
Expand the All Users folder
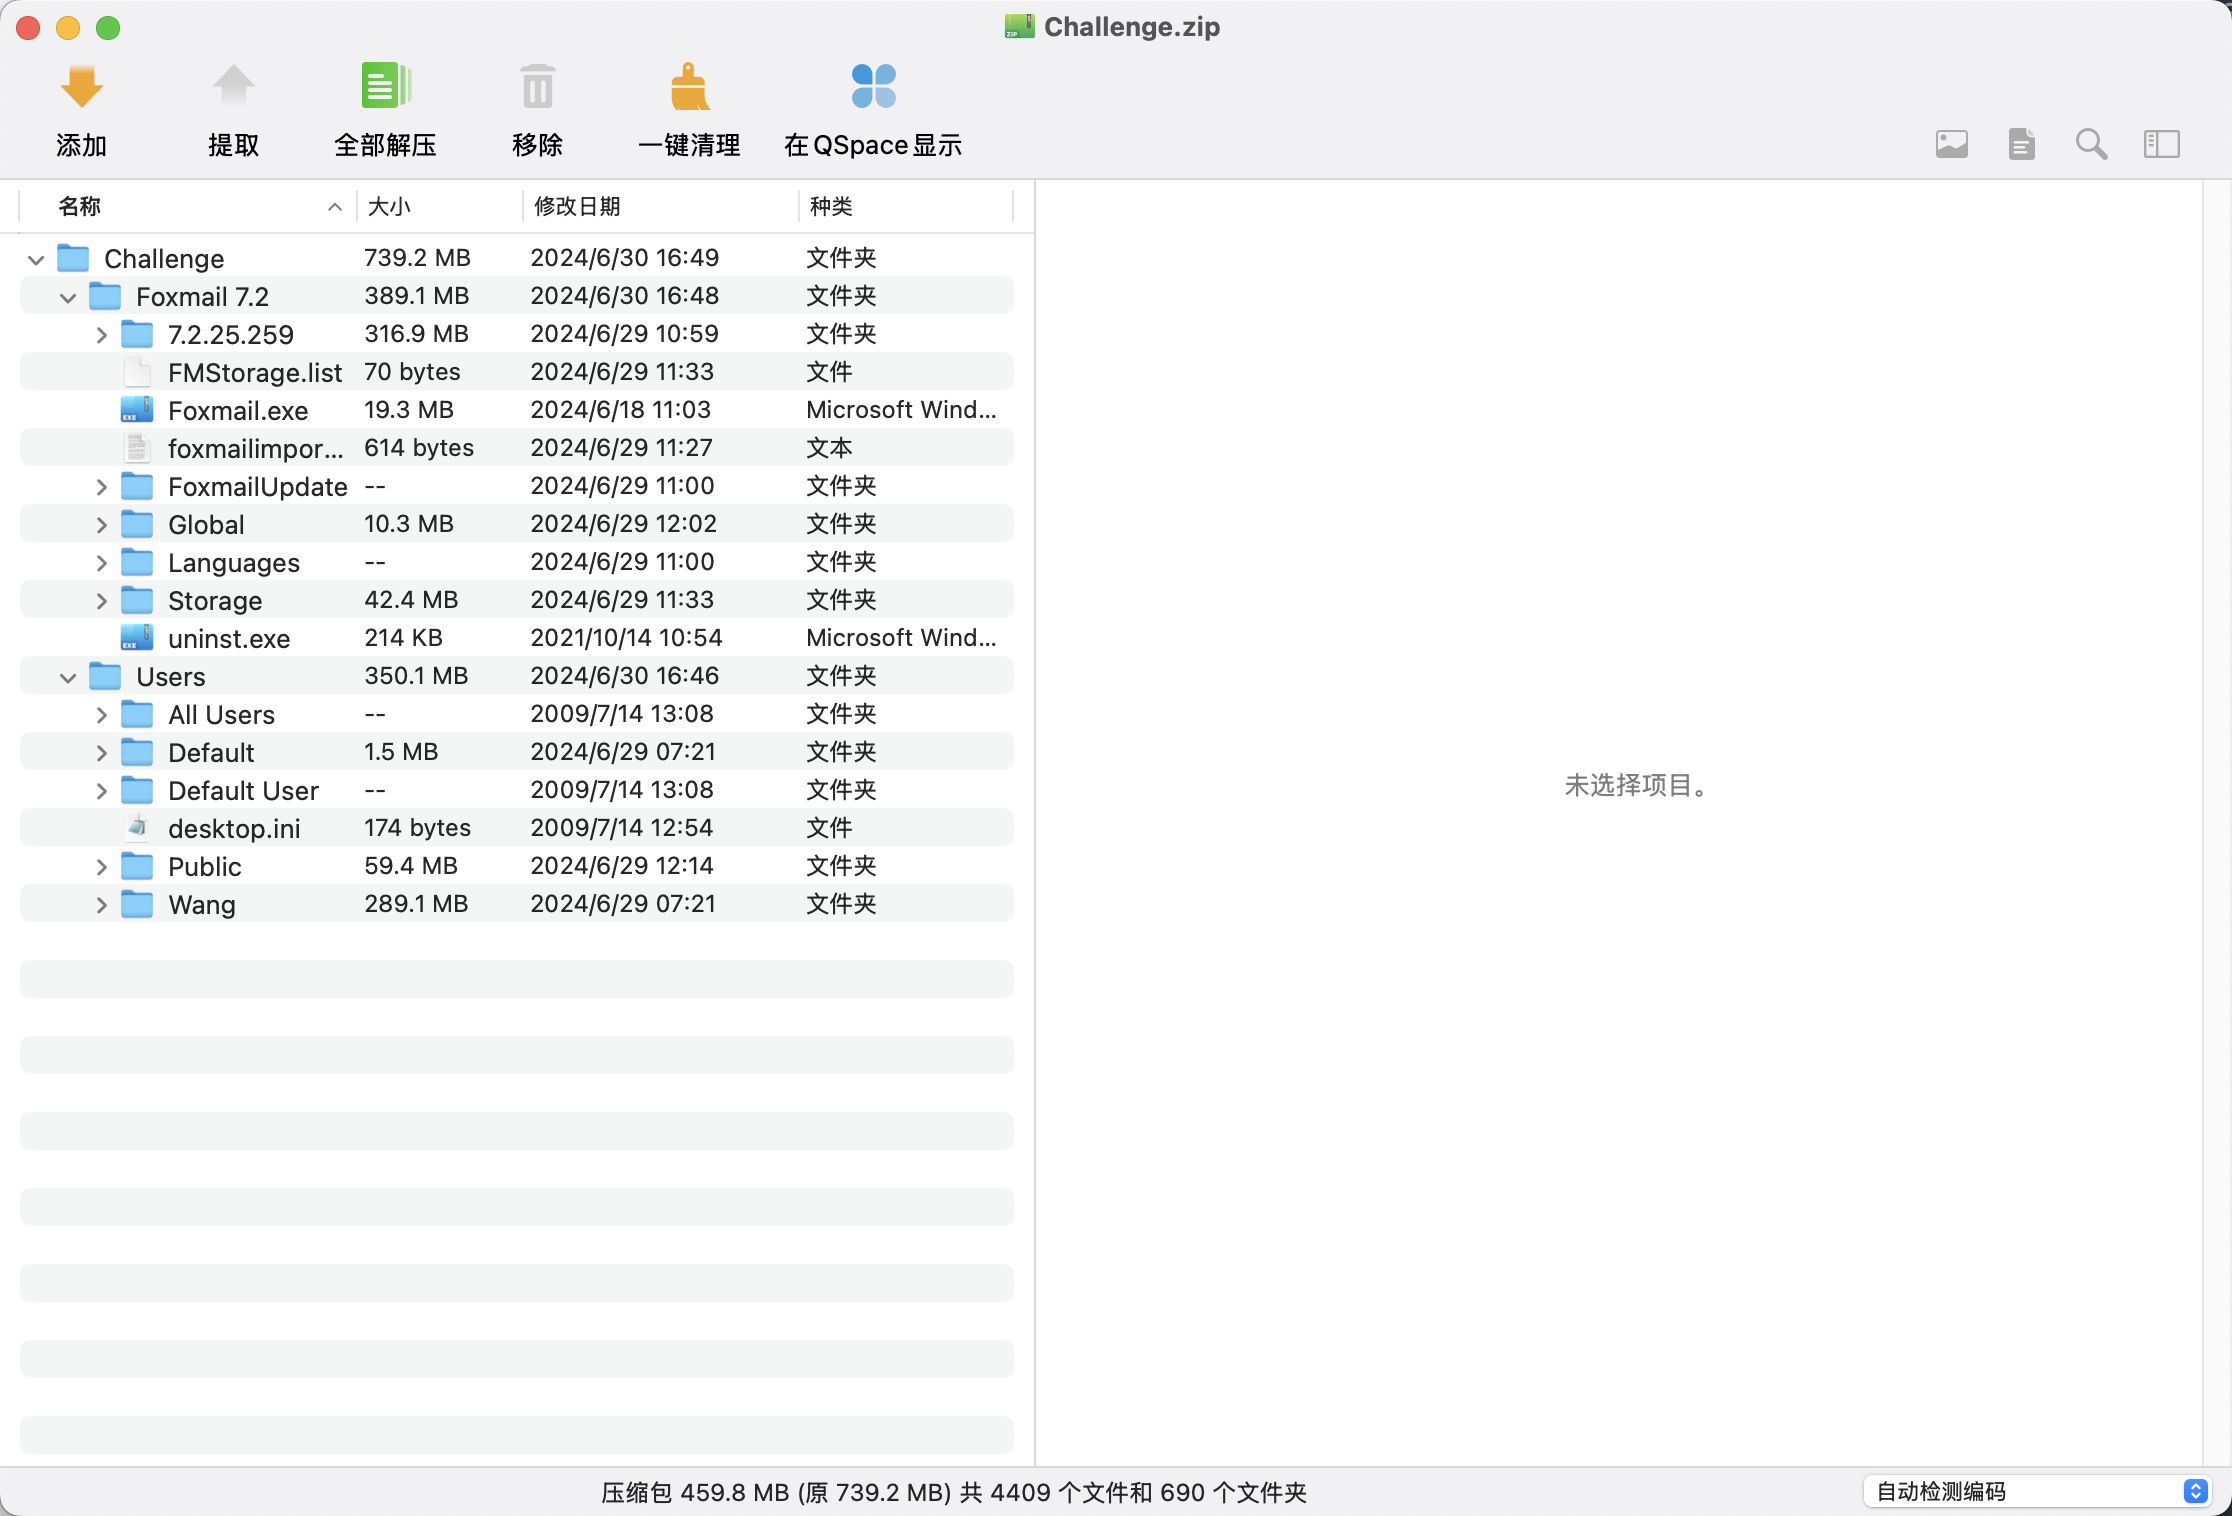point(101,715)
